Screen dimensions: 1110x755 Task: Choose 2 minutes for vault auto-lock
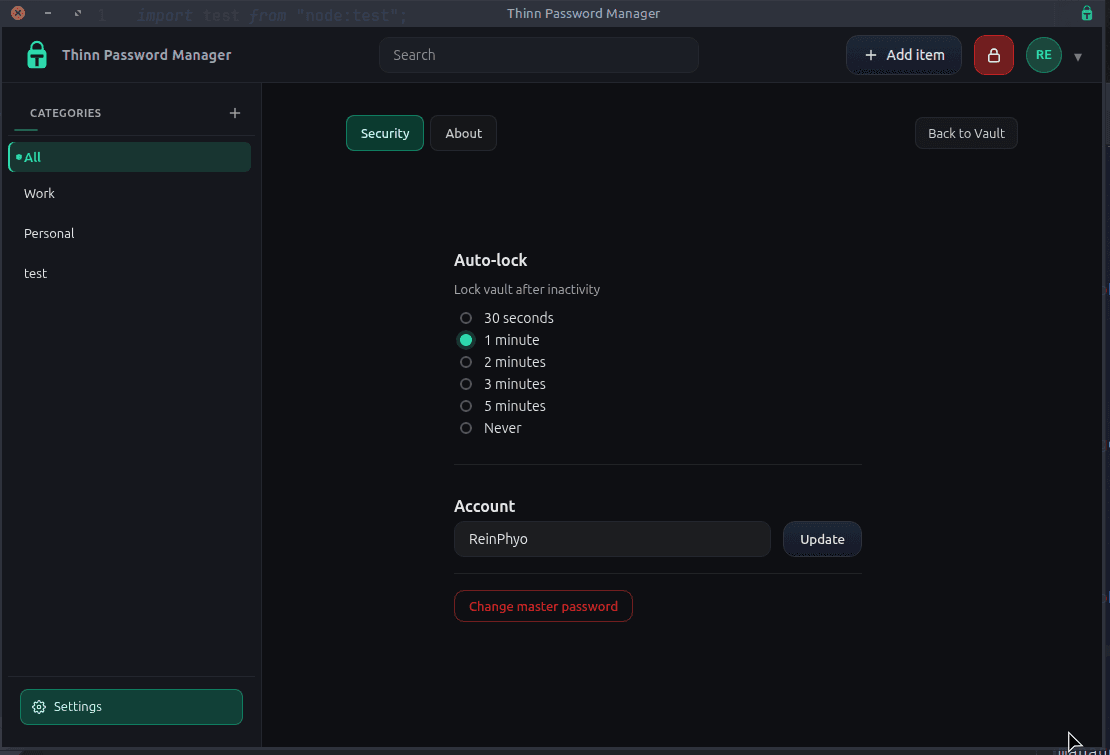465,361
